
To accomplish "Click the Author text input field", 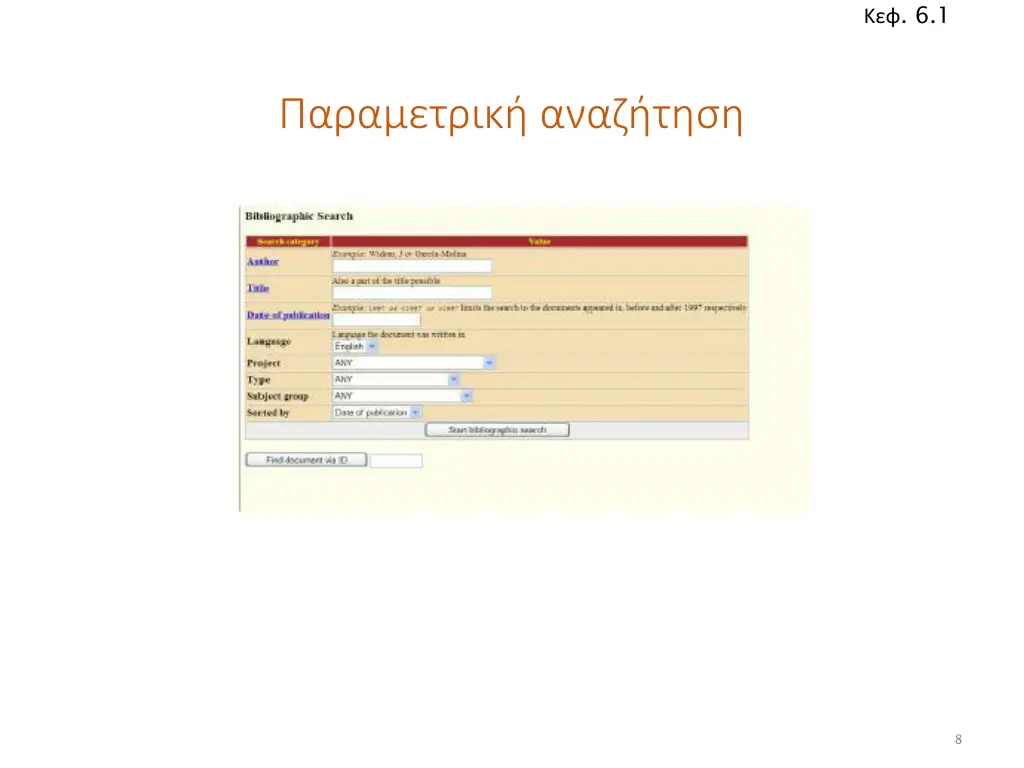I will click(412, 266).
